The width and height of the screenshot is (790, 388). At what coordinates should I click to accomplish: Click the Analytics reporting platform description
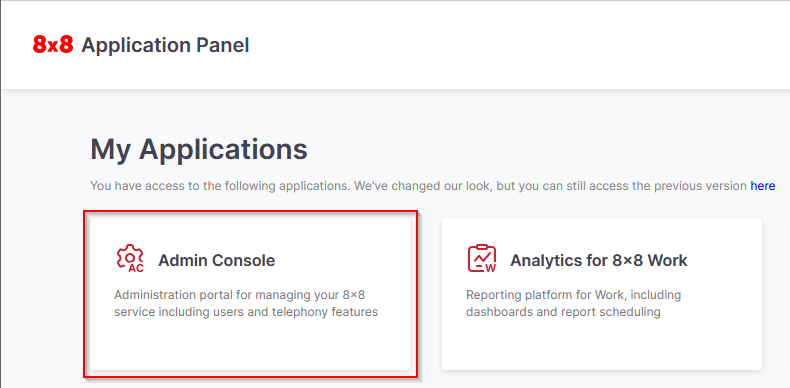(573, 303)
